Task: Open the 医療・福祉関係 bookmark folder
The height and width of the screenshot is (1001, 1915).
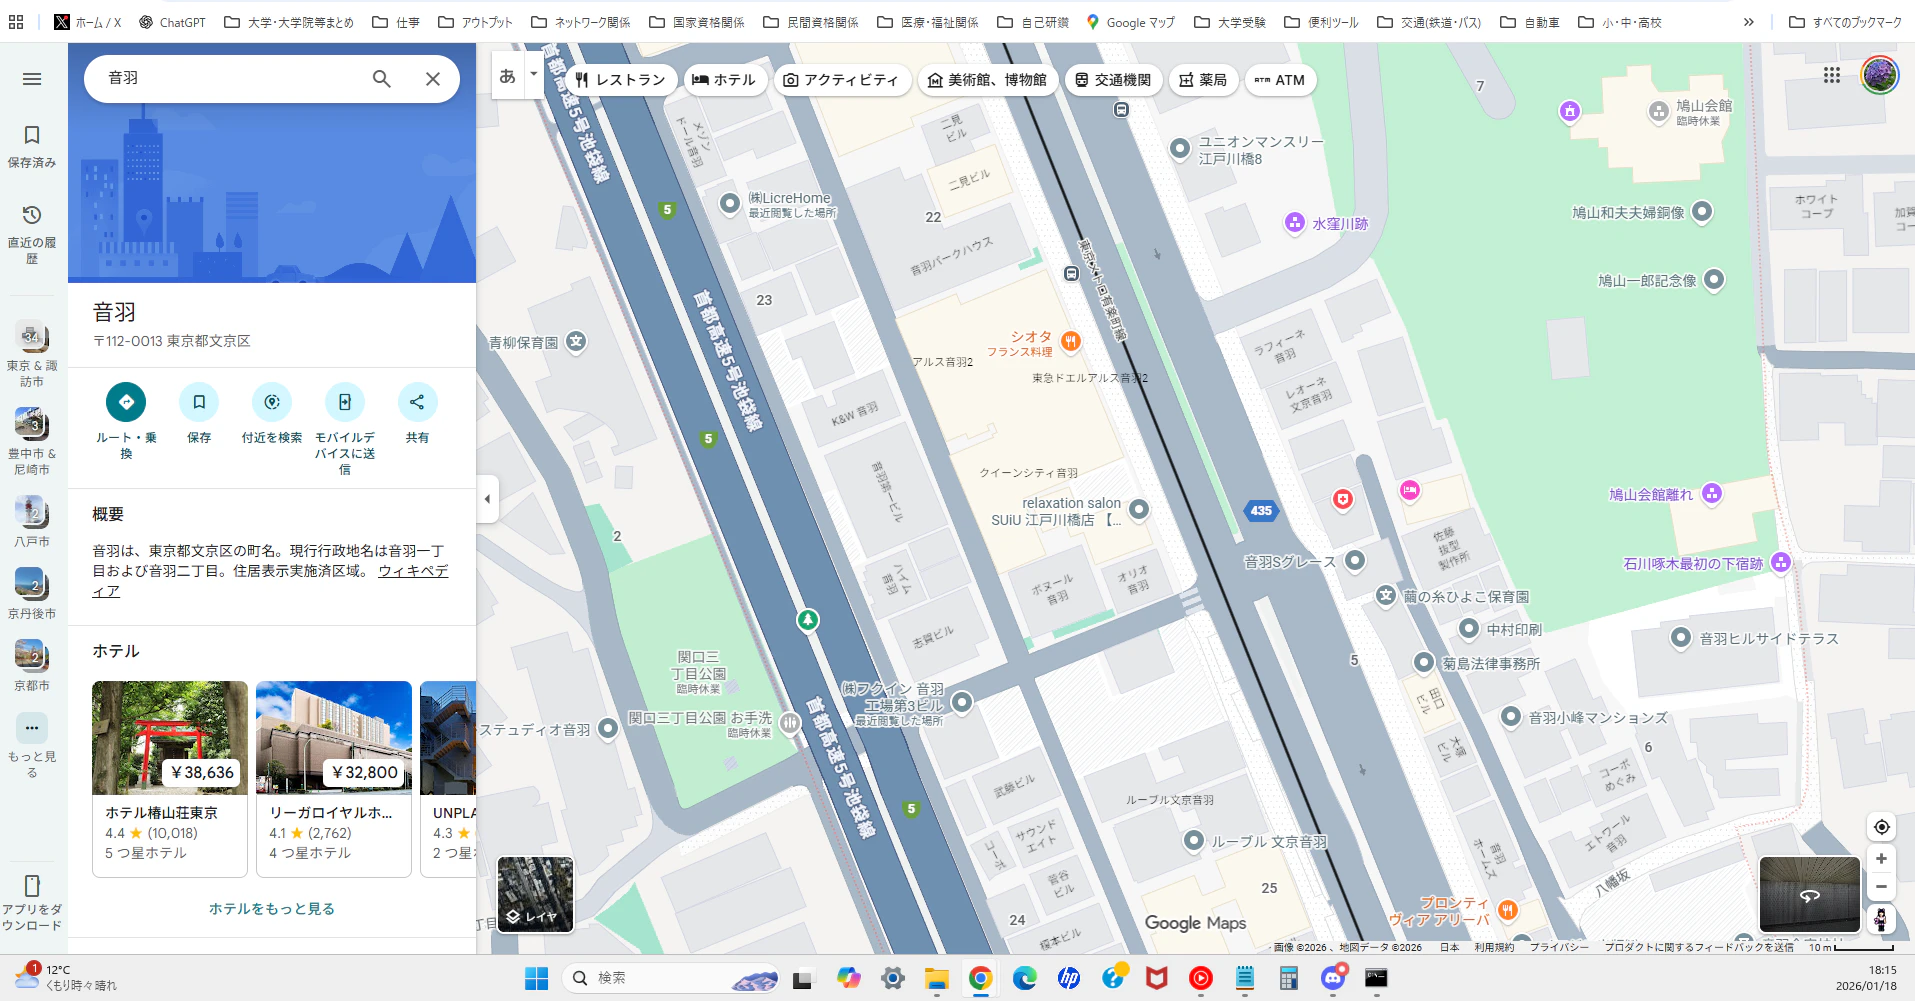Action: [927, 22]
